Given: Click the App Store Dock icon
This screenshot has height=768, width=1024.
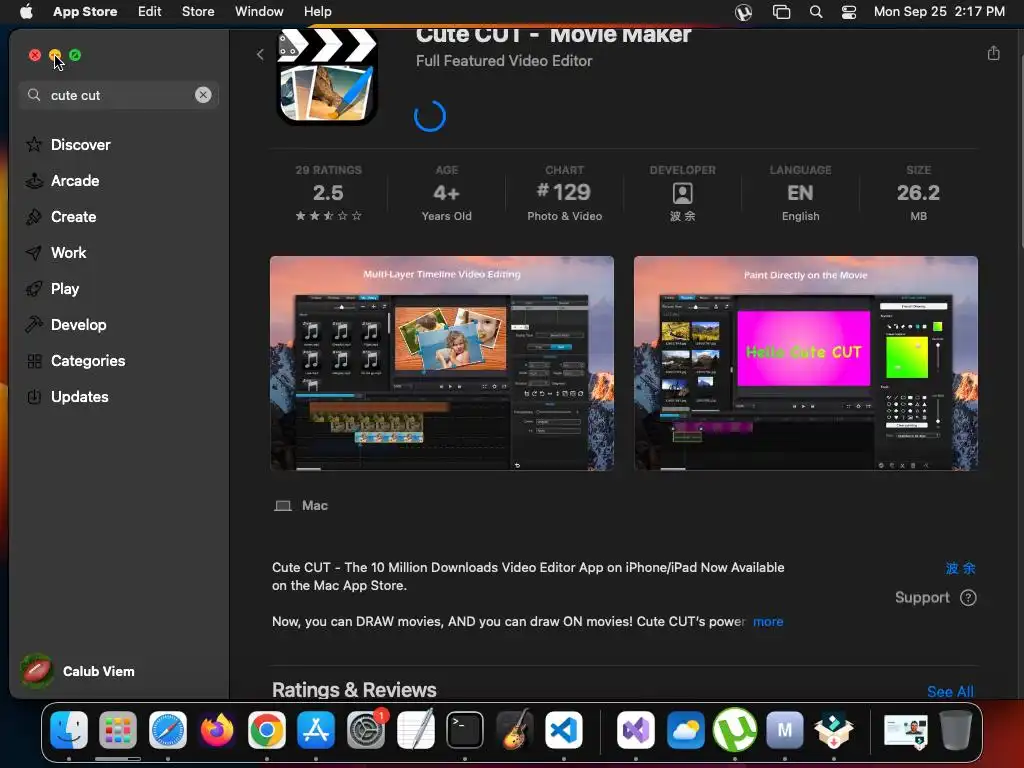Looking at the screenshot, I should (x=316, y=729).
